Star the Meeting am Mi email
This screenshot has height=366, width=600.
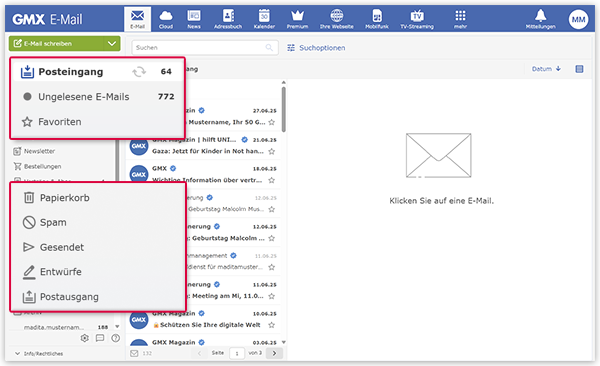pos(272,296)
